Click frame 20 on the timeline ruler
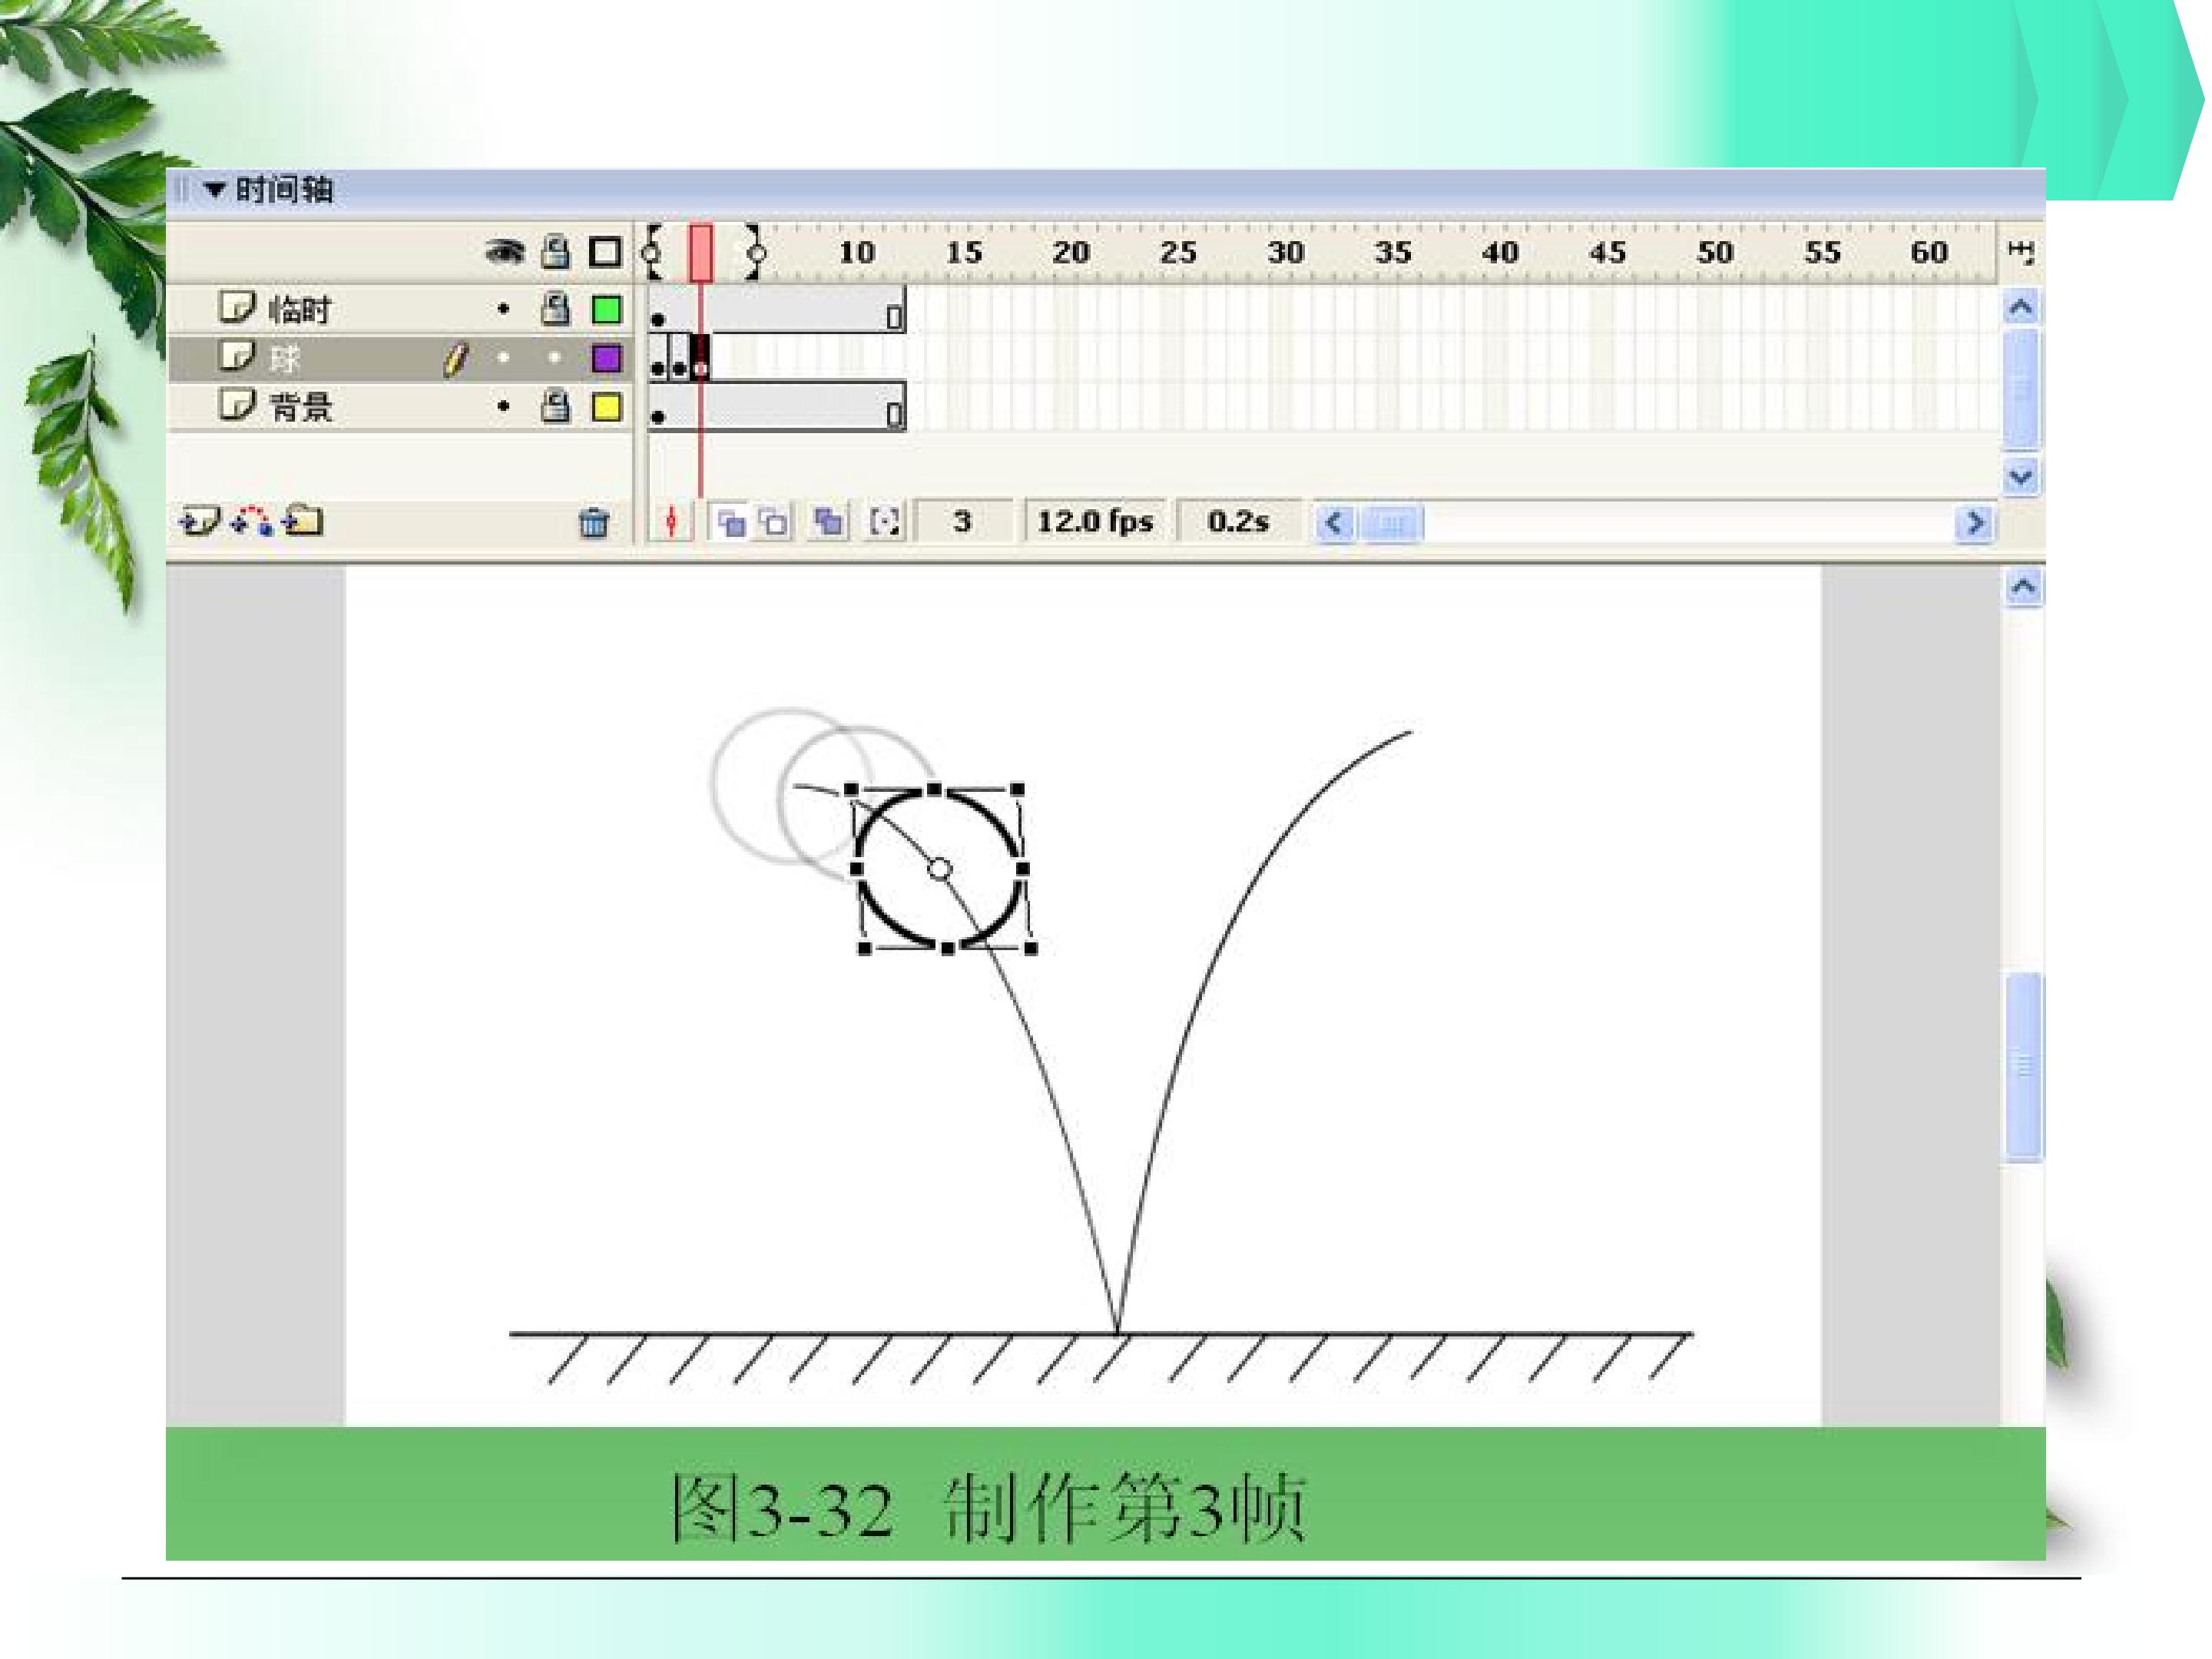This screenshot has height=1659, width=2212. (1070, 252)
